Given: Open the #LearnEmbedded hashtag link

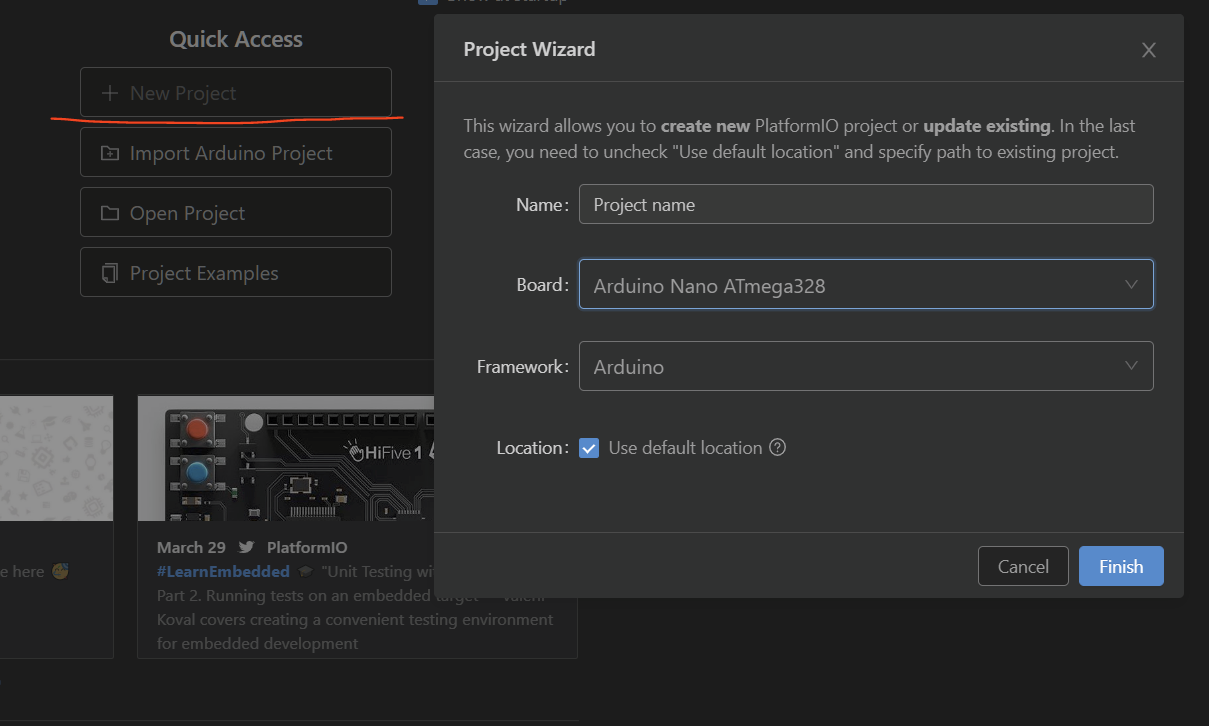Looking at the screenshot, I should click(223, 572).
